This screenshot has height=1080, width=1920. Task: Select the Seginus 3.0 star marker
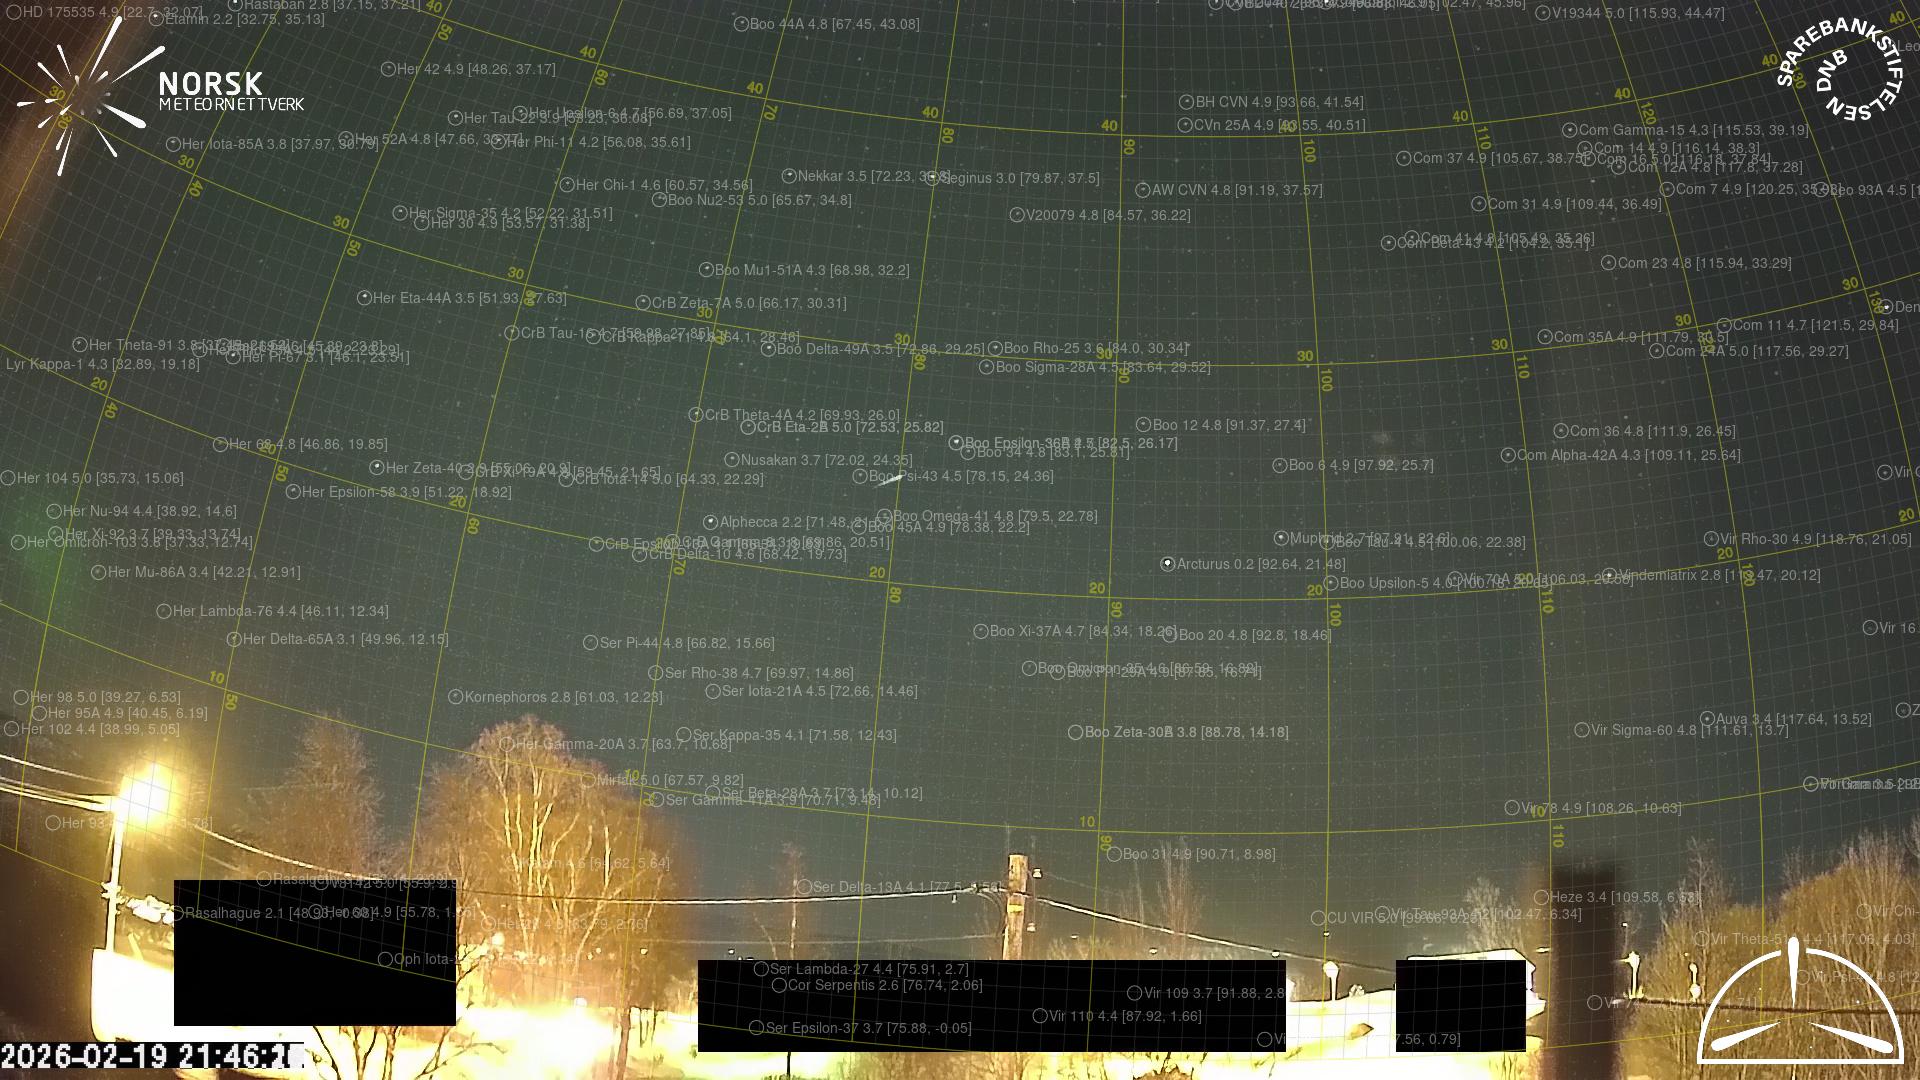(x=932, y=178)
